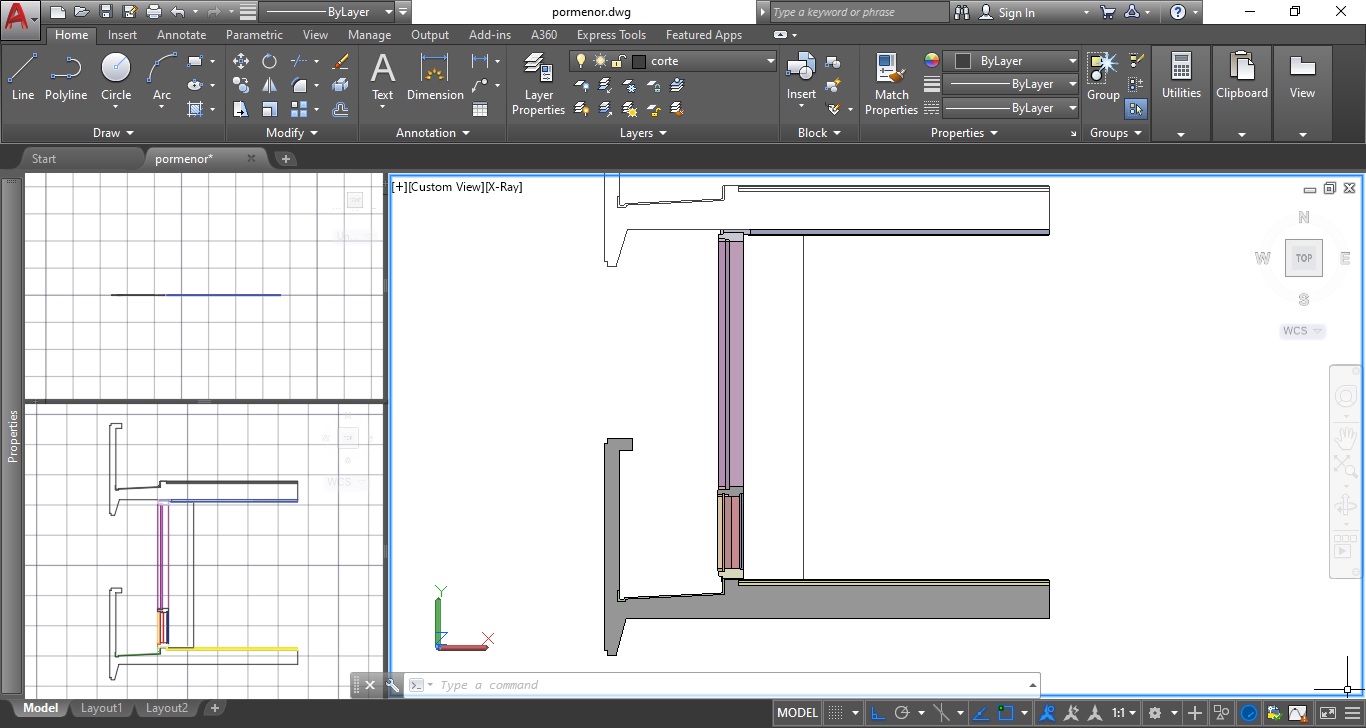
Task: Click Sign In button
Action: 1007,12
